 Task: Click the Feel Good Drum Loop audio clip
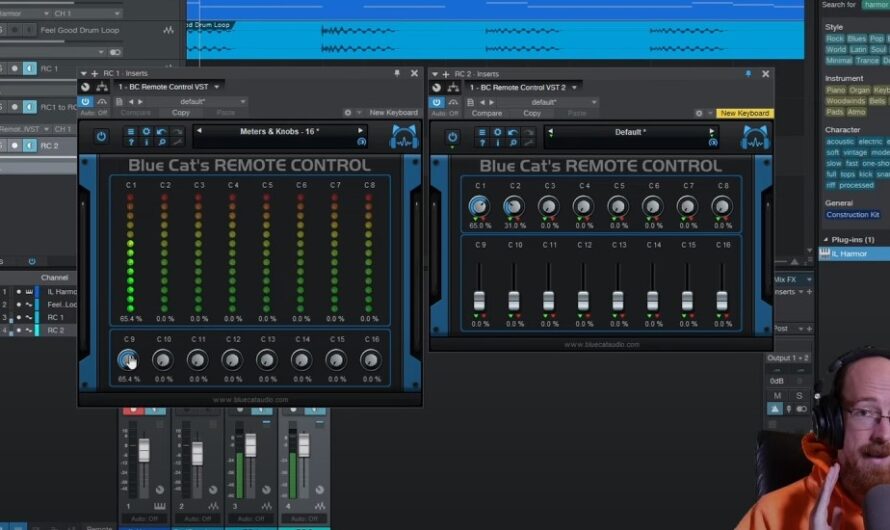point(494,40)
